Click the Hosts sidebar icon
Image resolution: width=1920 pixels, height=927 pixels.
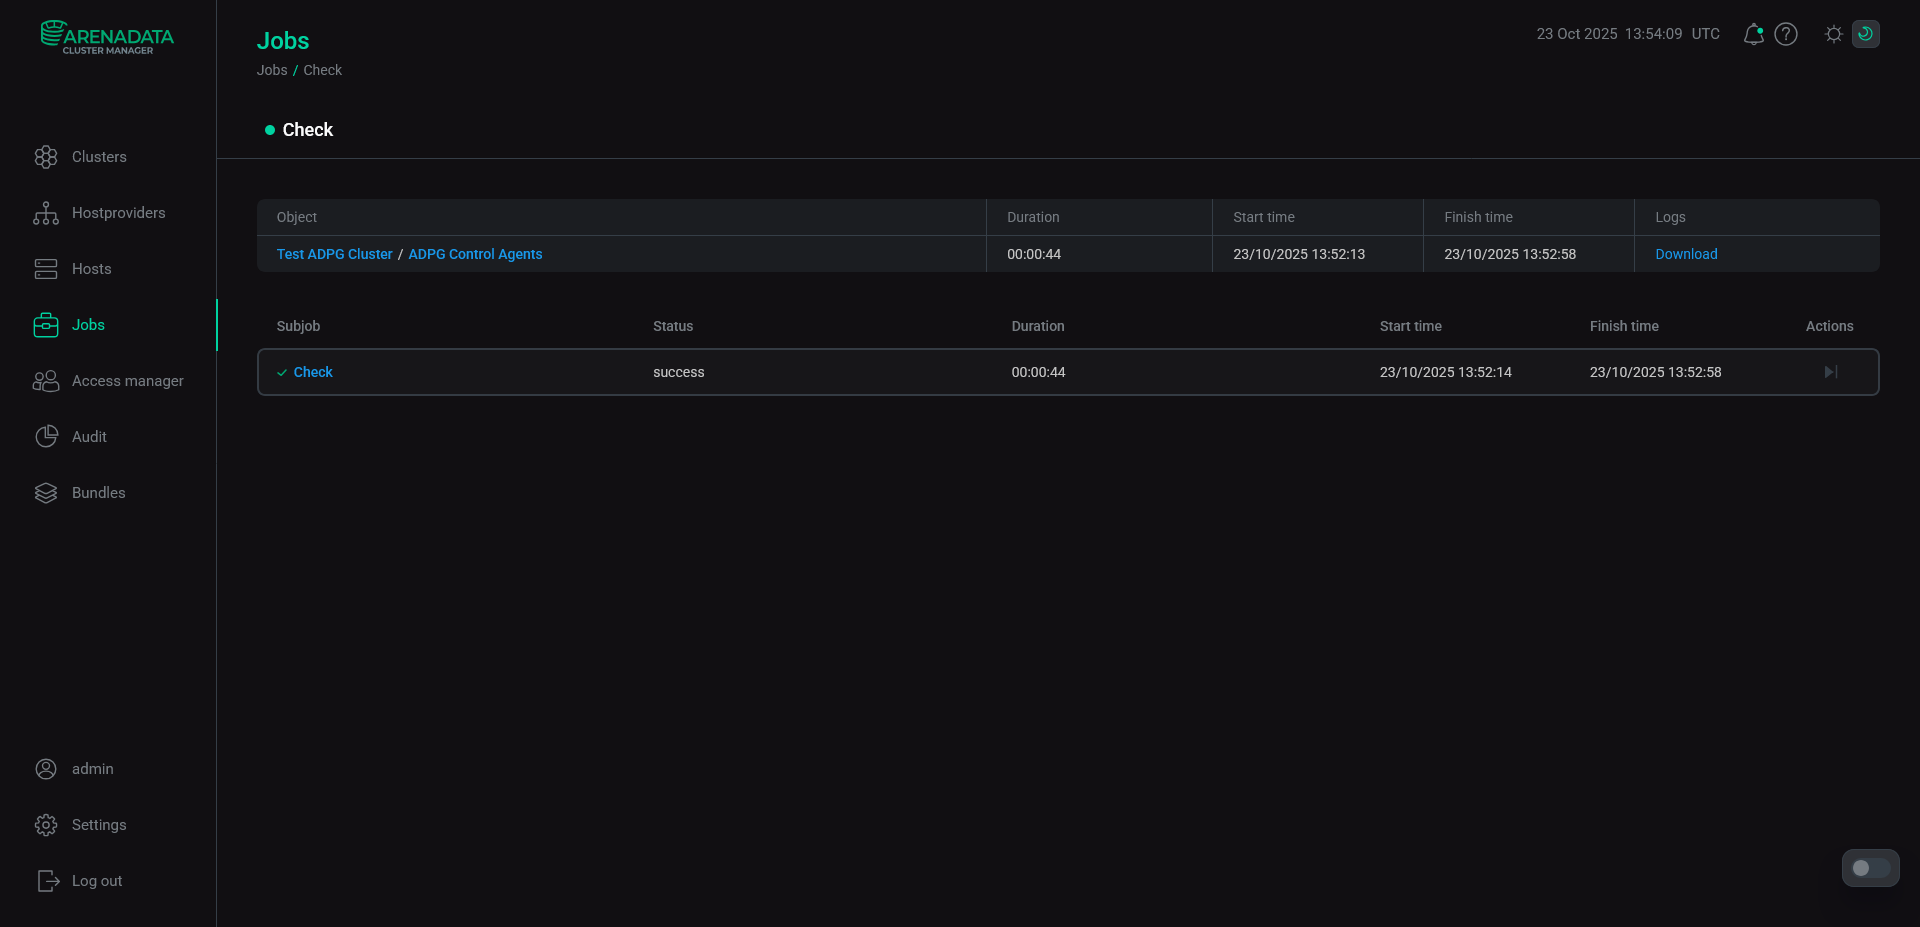tap(46, 269)
